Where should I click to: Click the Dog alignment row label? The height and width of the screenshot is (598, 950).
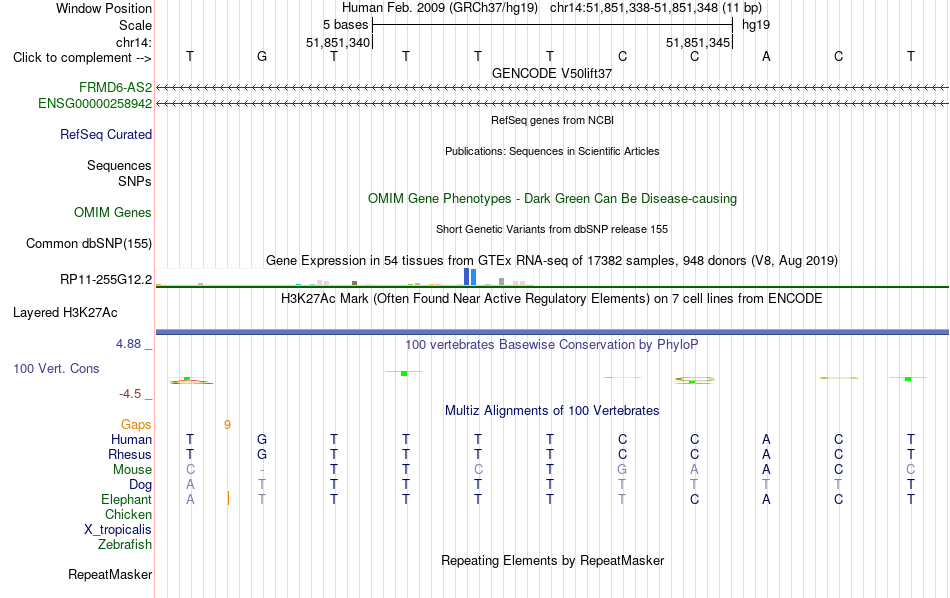[x=141, y=485]
